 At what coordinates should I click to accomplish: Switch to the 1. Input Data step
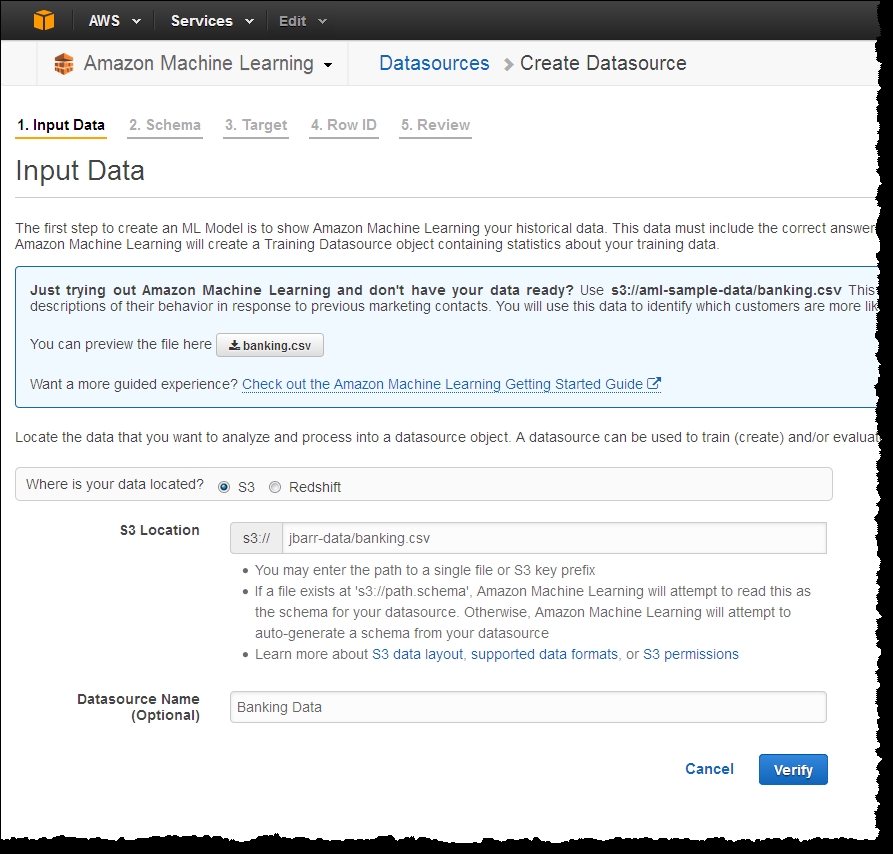pyautogui.click(x=61, y=125)
